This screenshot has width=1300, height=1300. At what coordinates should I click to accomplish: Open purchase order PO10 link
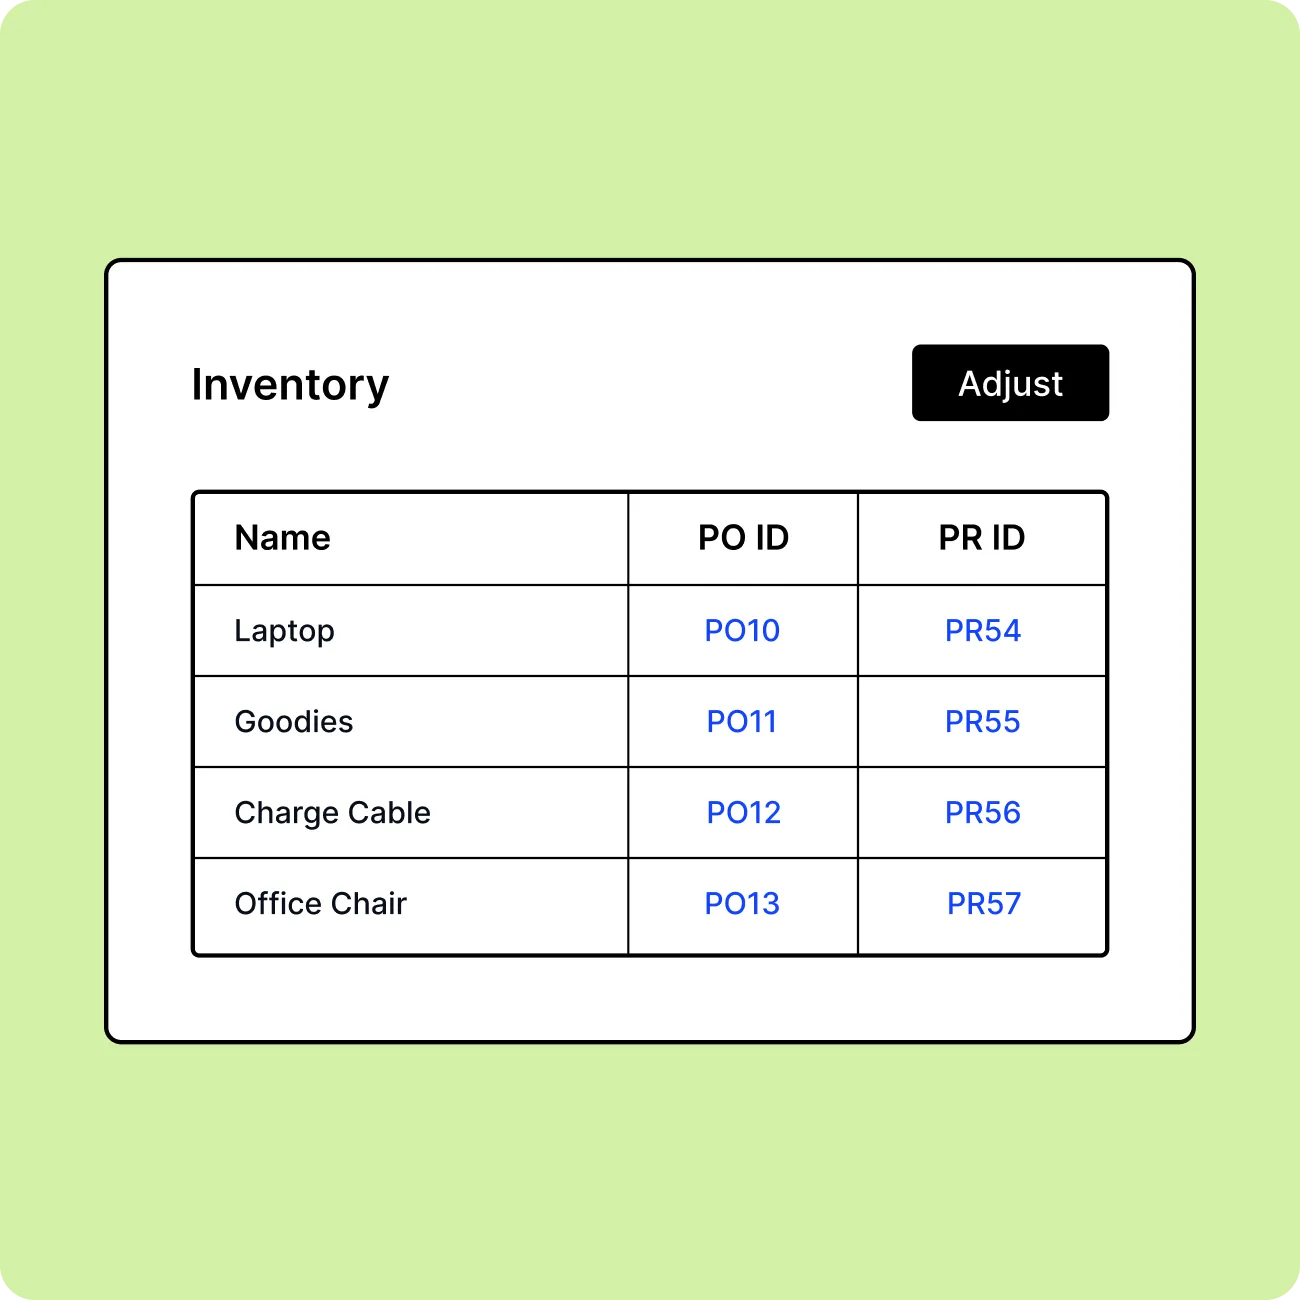[x=742, y=631]
